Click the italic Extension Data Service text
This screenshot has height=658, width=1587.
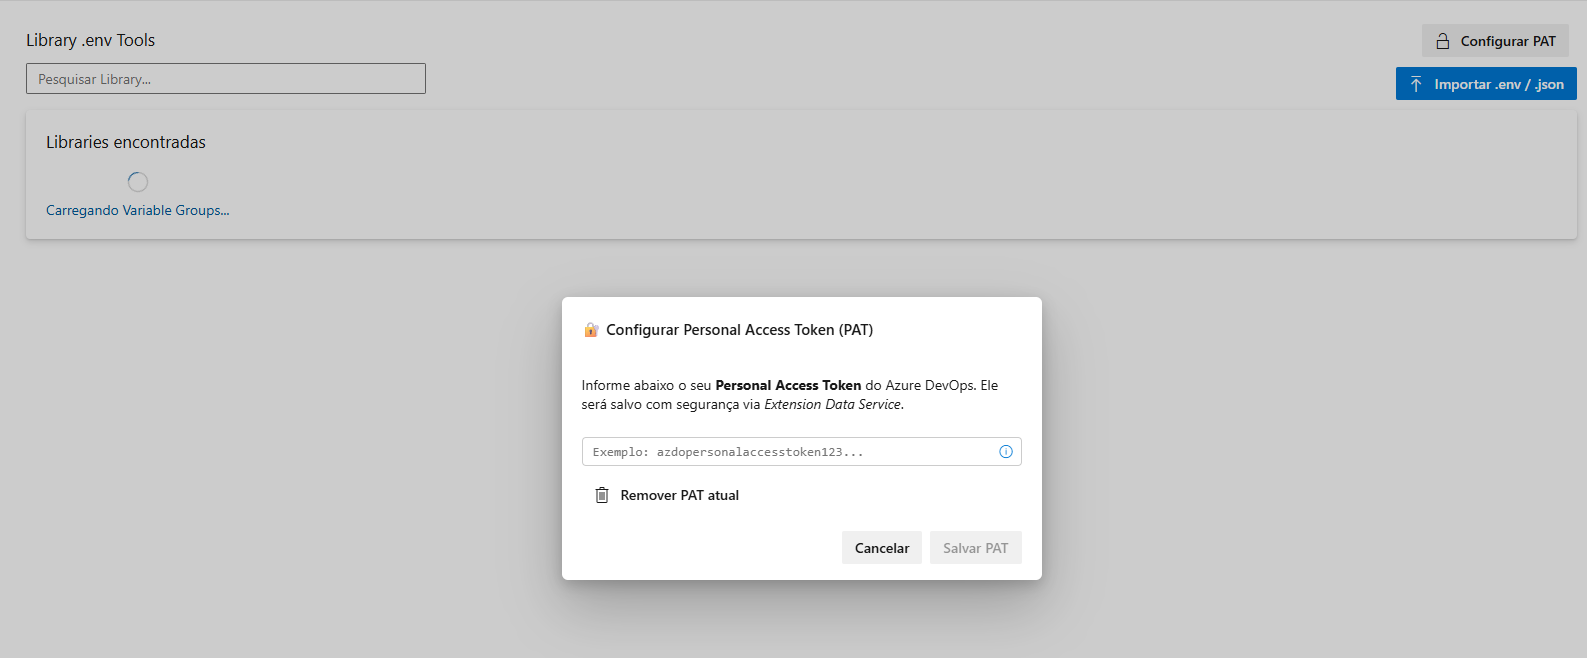tap(833, 405)
